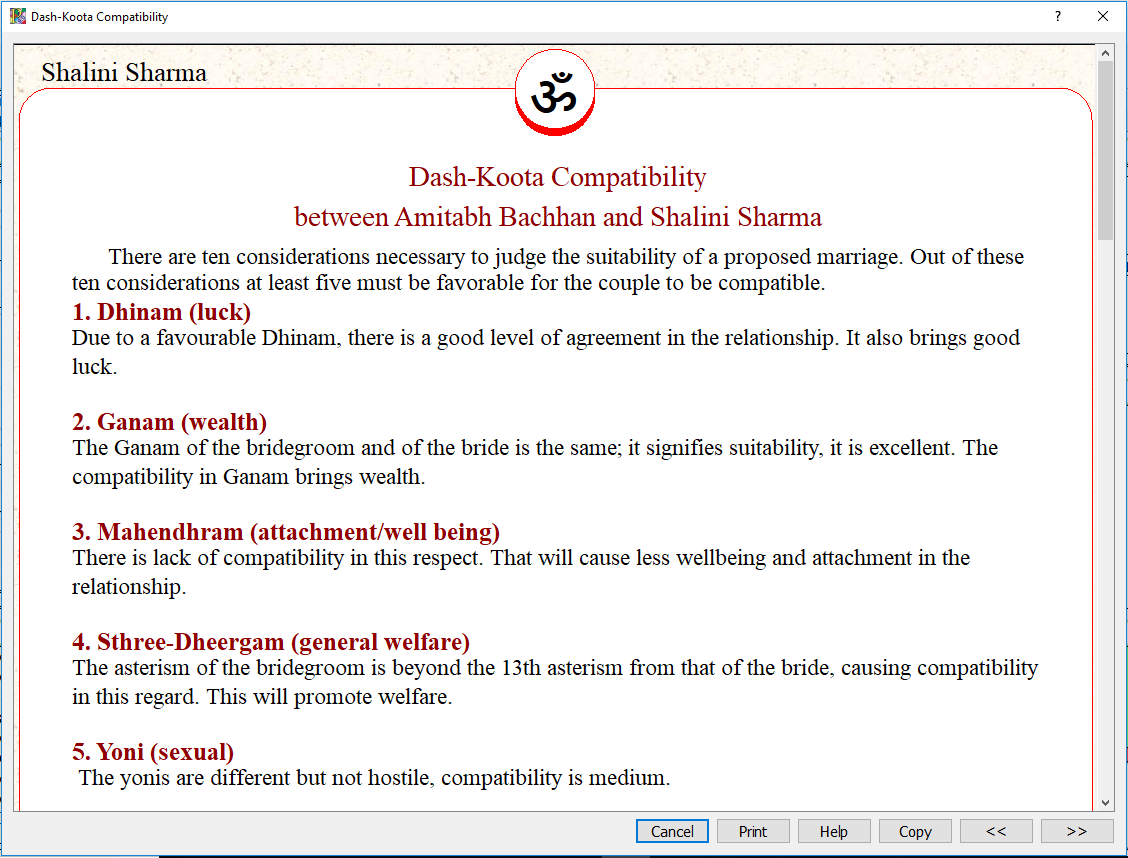Copy the report with Copy button
Screen dimensions: 1128x858
pyautogui.click(x=915, y=831)
